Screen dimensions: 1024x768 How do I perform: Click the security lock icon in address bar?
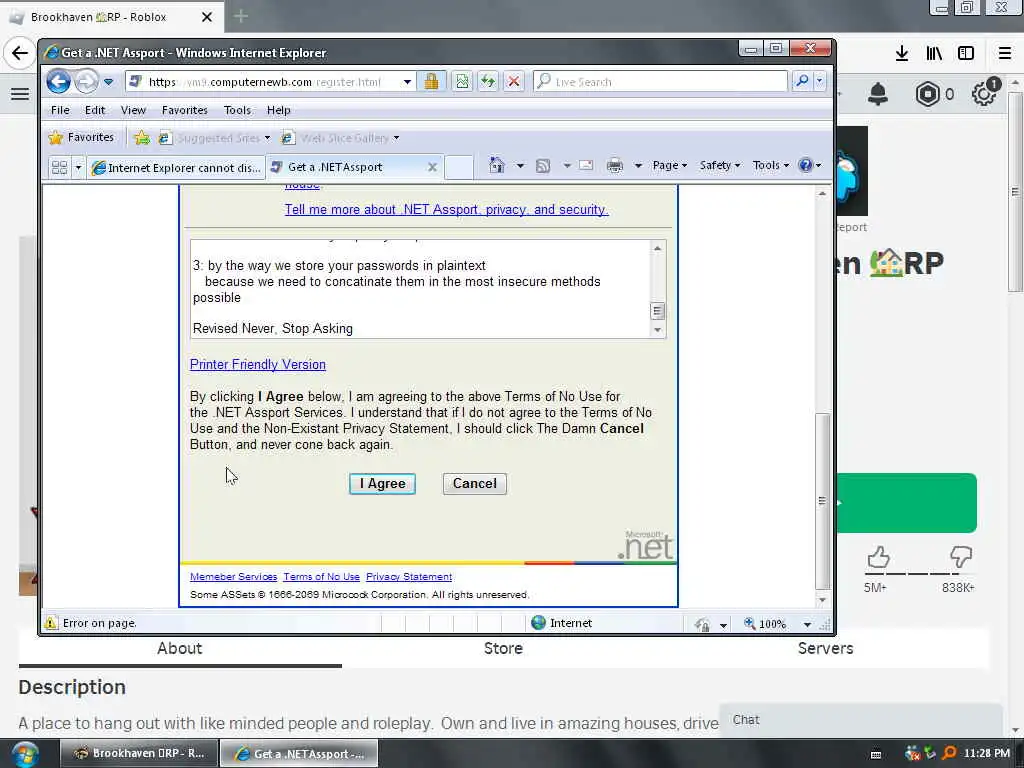431,82
